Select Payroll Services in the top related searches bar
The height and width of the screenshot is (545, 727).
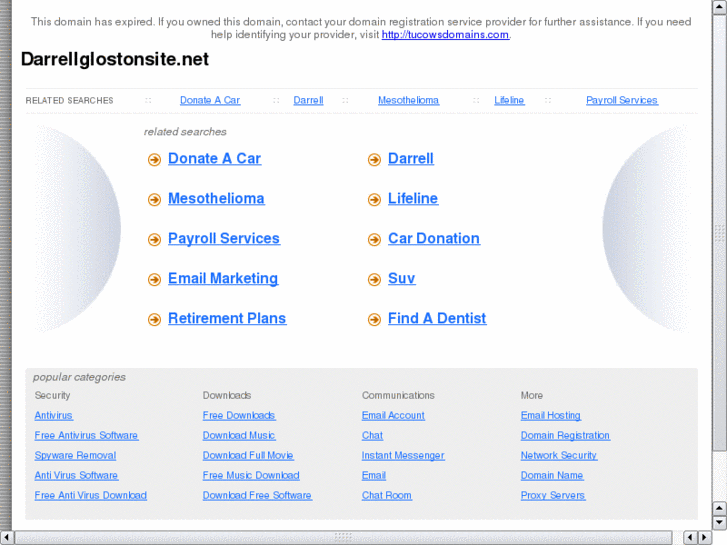pyautogui.click(x=621, y=100)
